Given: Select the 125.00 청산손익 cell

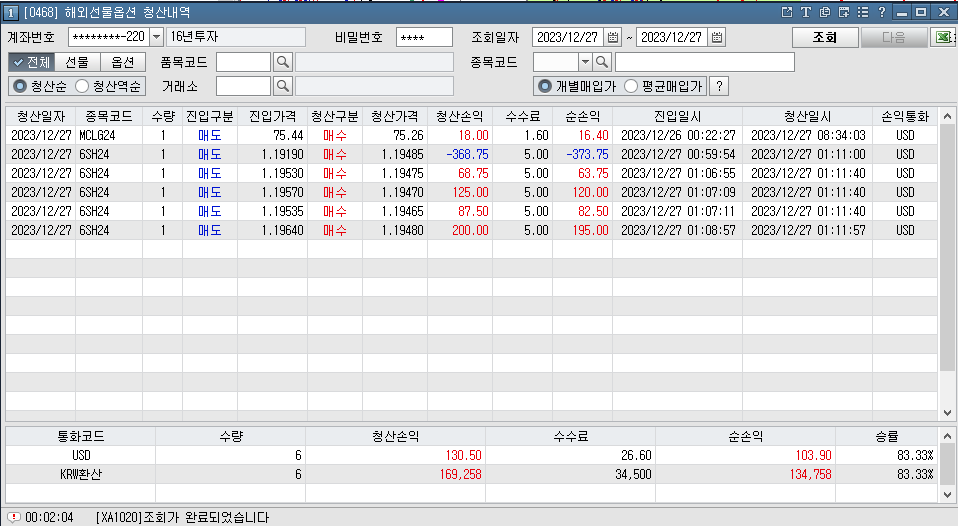Looking at the screenshot, I should 459,192.
